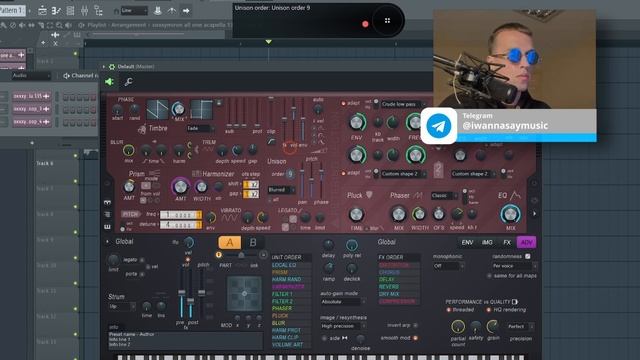Click the plugin gear icon beside Default
The width and height of the screenshot is (640, 360).
(x=111, y=67)
